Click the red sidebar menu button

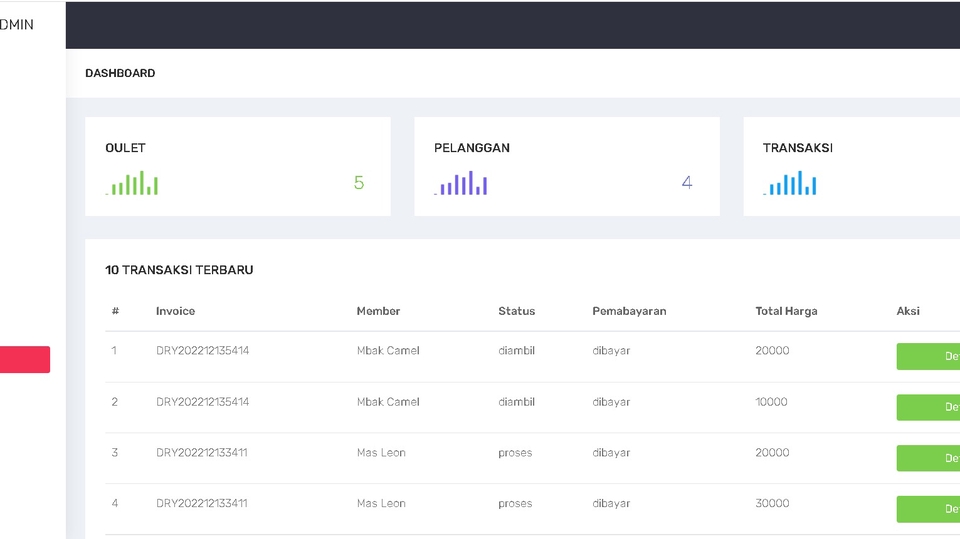pyautogui.click(x=24, y=360)
